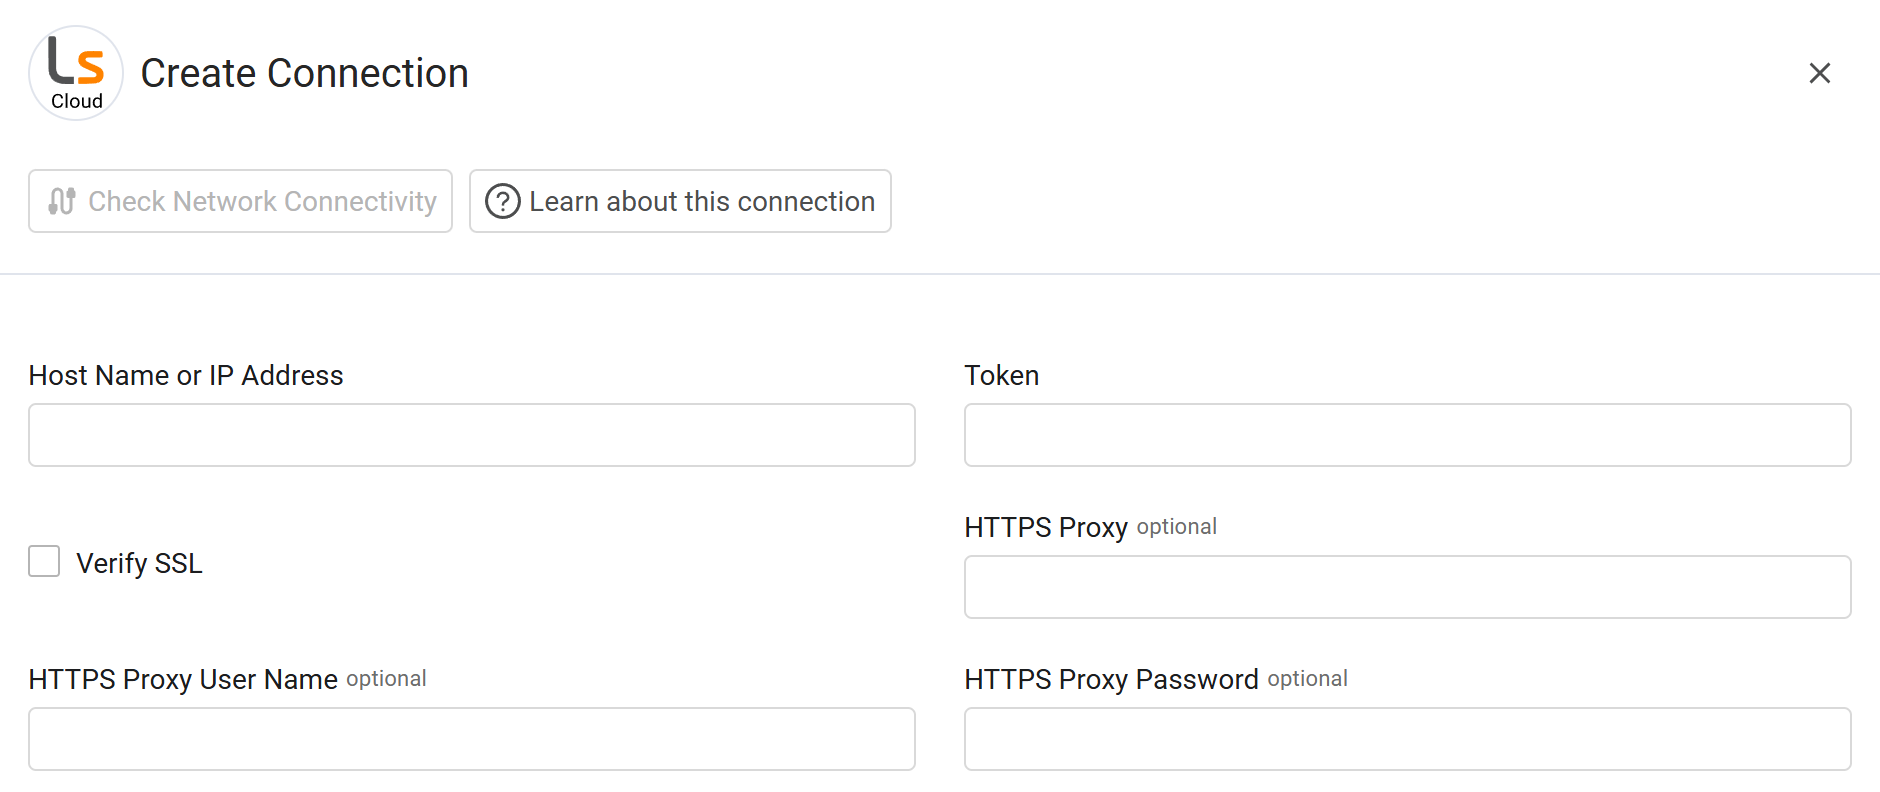Toggle SSL verification setting
This screenshot has height=792, width=1880.
point(44,562)
